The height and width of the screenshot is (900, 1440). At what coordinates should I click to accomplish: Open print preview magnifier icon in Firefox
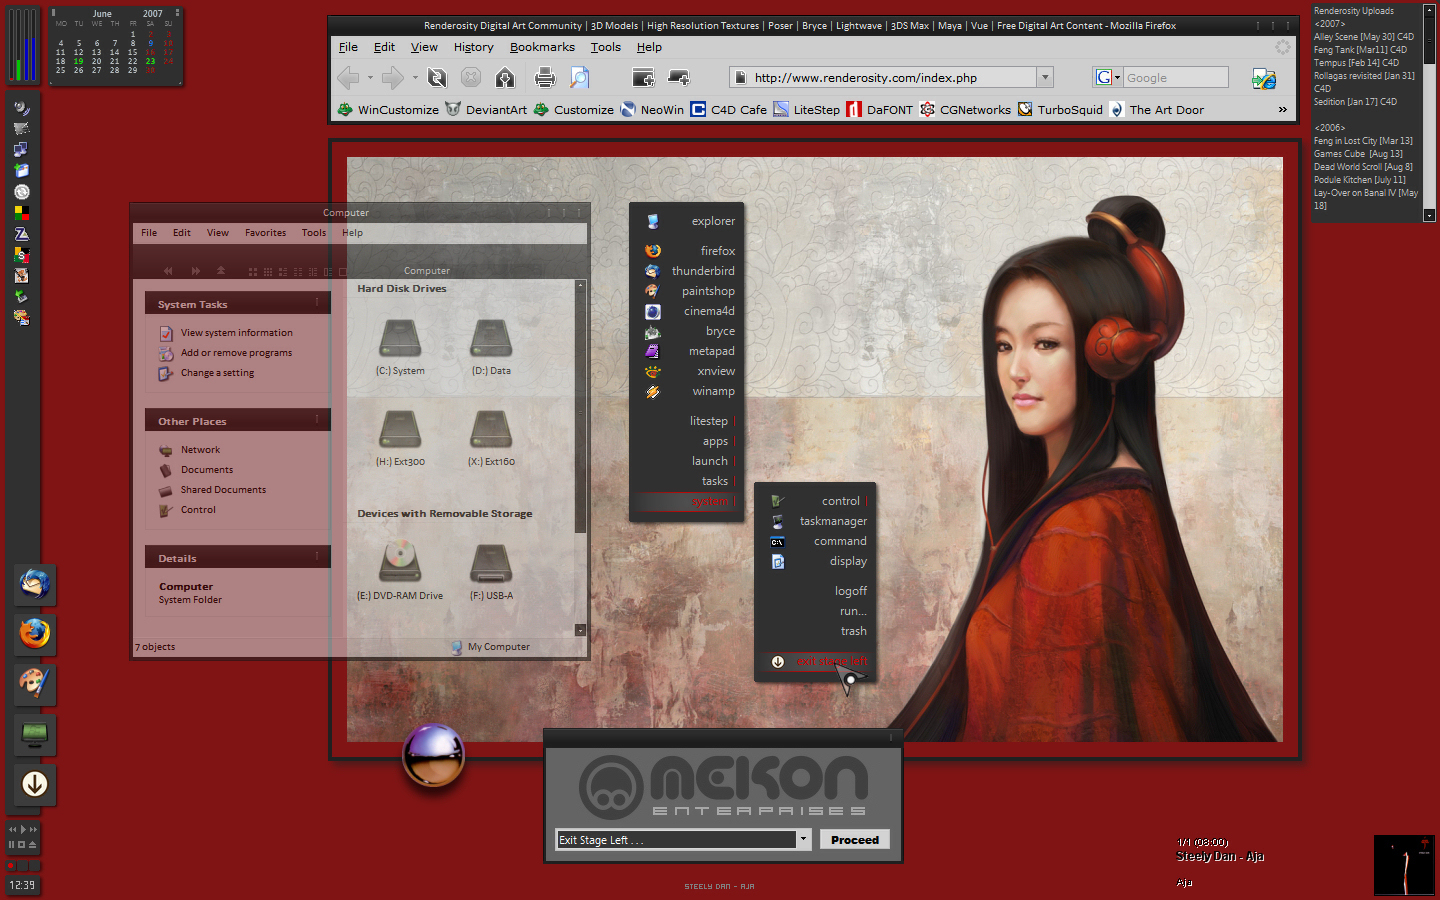pos(579,77)
